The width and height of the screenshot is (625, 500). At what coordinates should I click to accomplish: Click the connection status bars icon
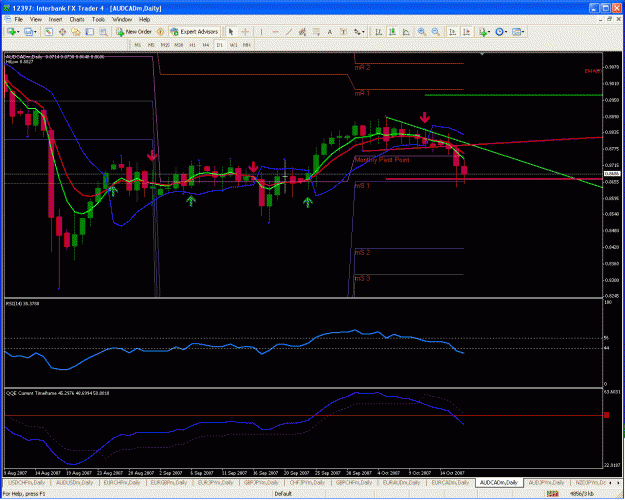tap(552, 494)
